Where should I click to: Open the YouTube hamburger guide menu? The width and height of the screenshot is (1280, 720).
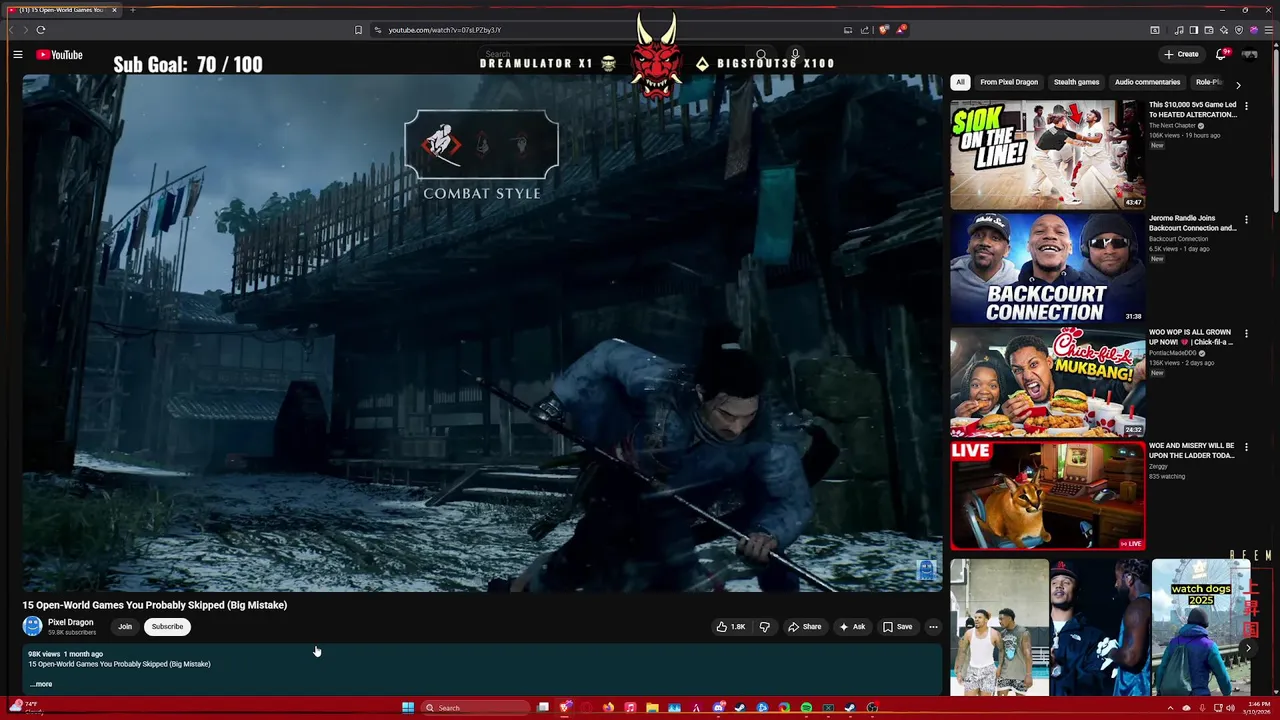18,55
